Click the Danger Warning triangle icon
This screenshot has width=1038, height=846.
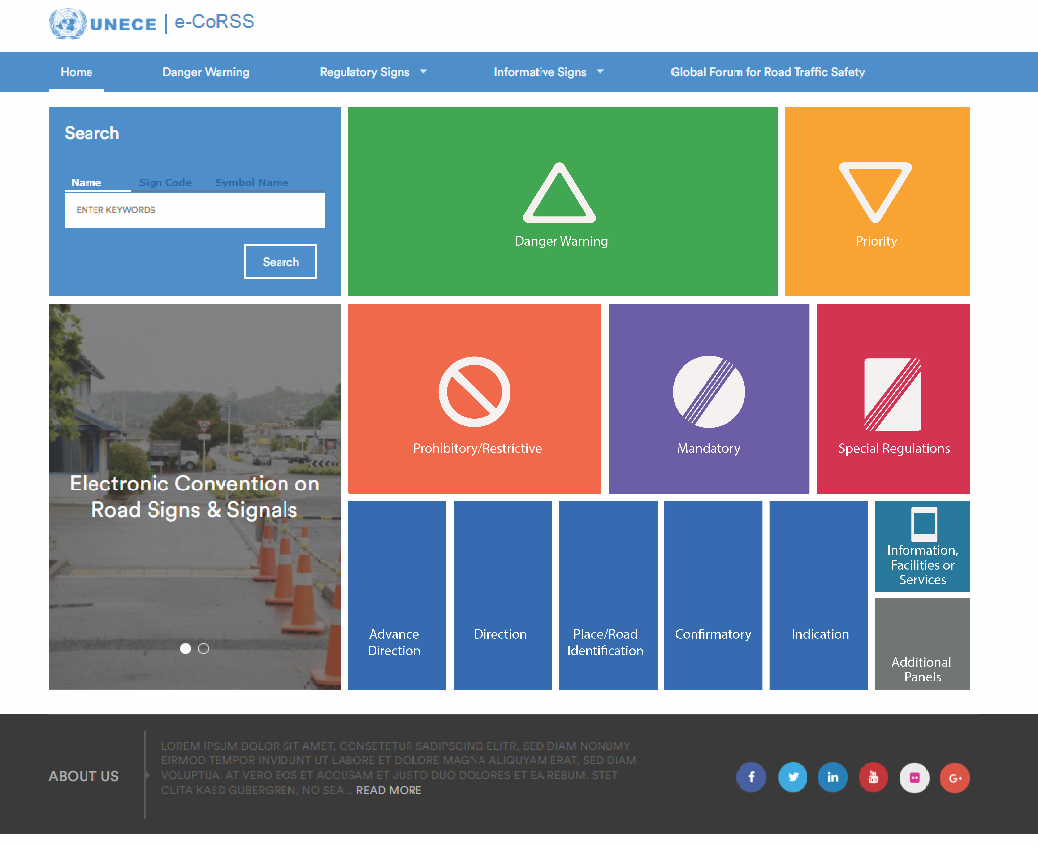pos(559,194)
